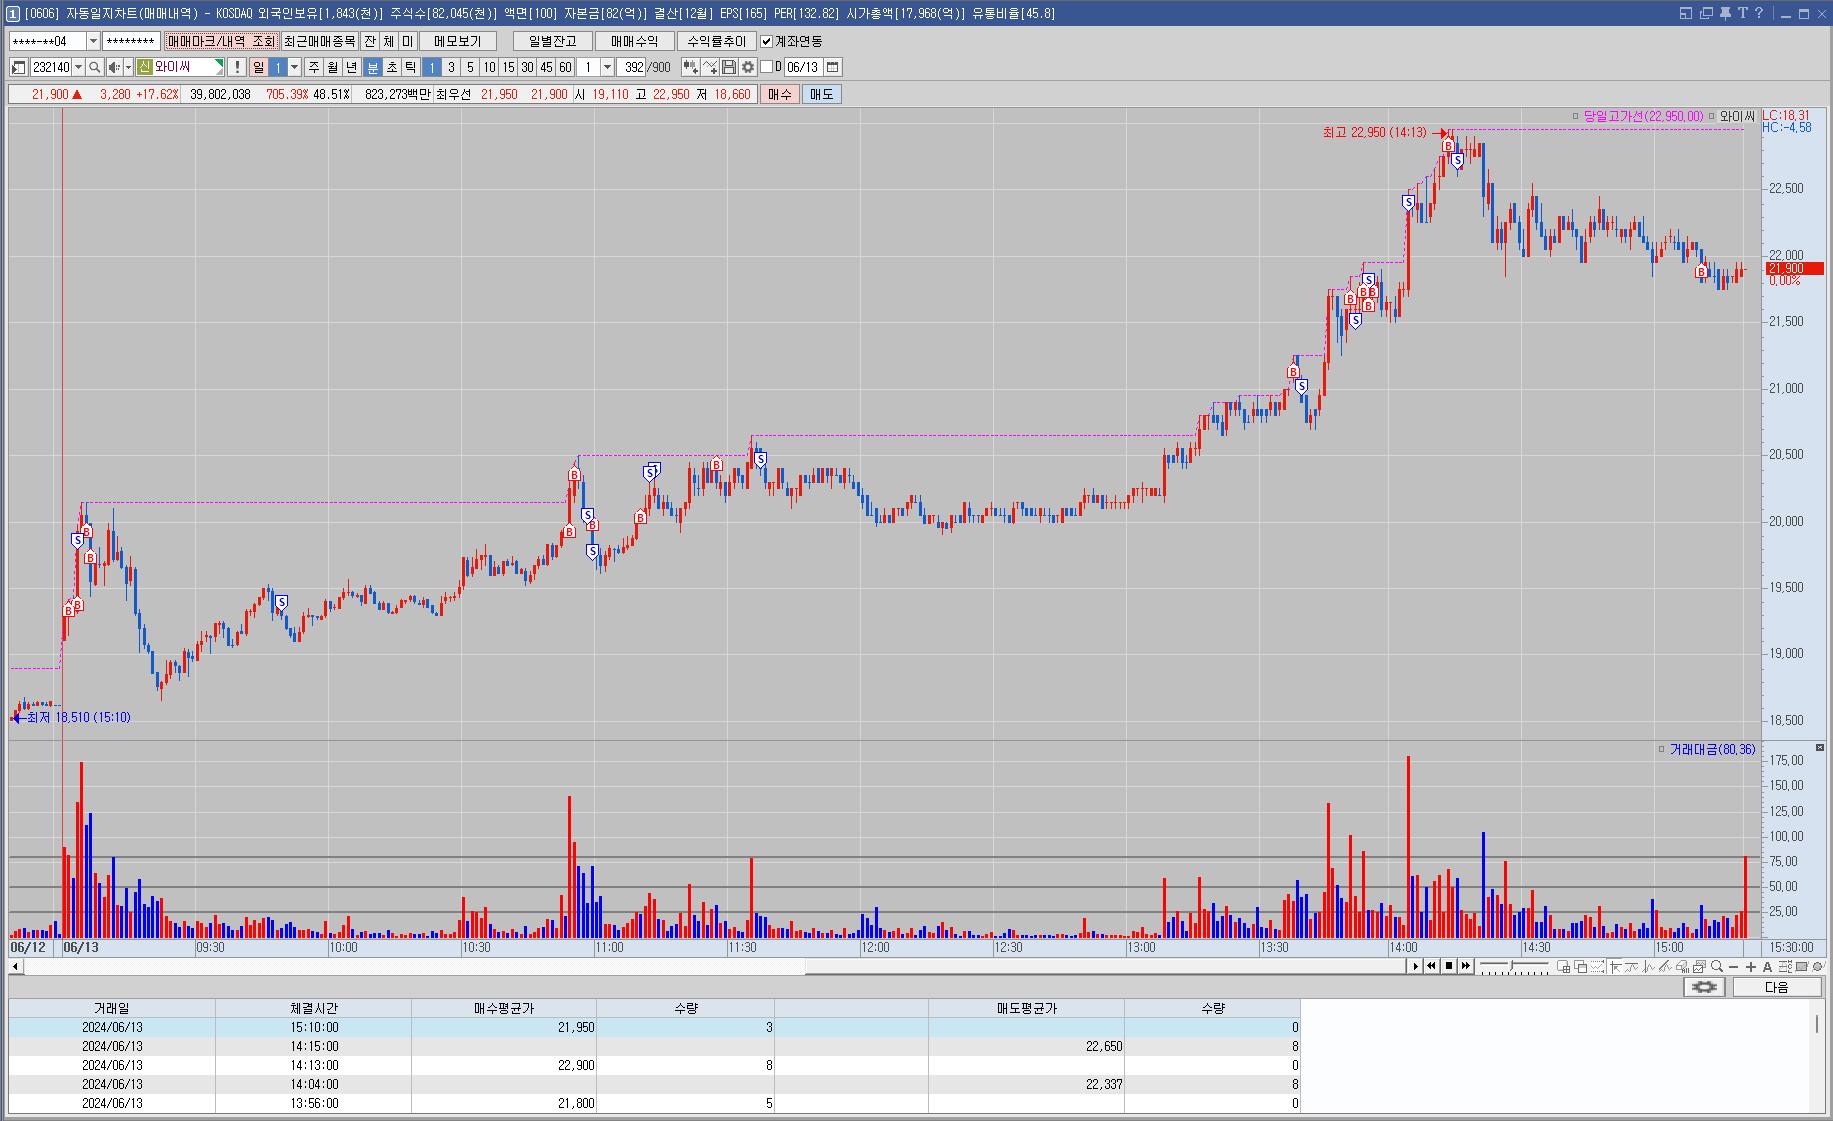
Task: Click the crosshair cursor icon in chart toolbar
Action: tap(1615, 967)
